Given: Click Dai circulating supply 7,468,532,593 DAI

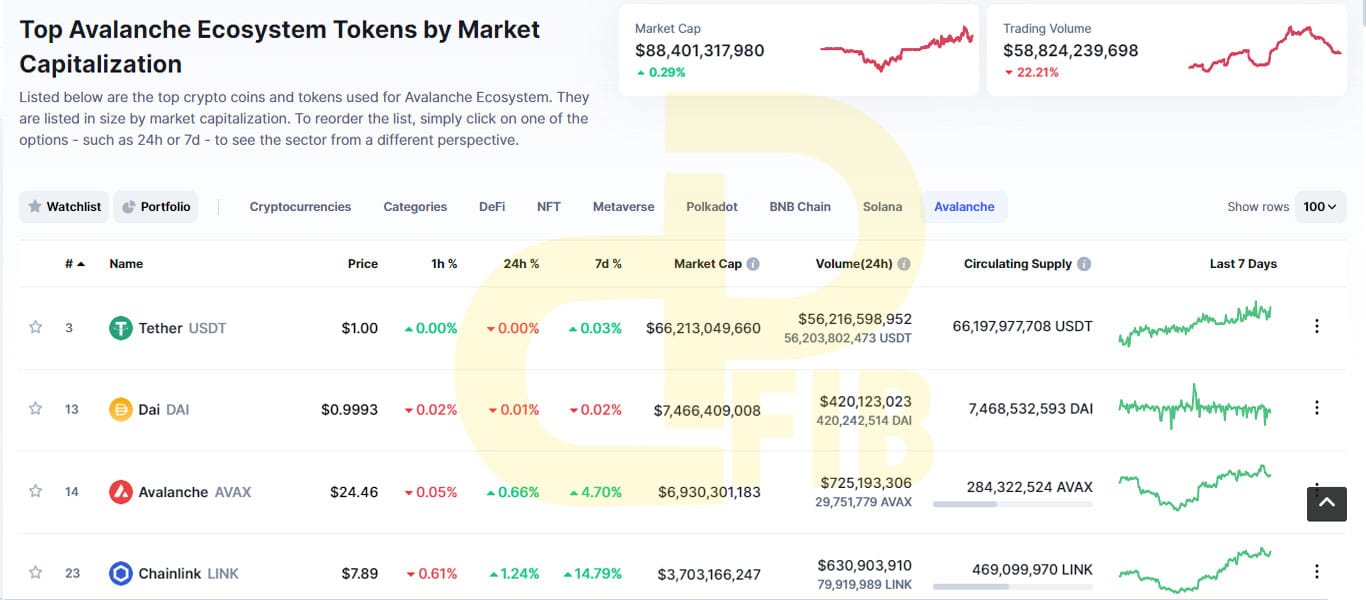Looking at the screenshot, I should tap(1031, 409).
